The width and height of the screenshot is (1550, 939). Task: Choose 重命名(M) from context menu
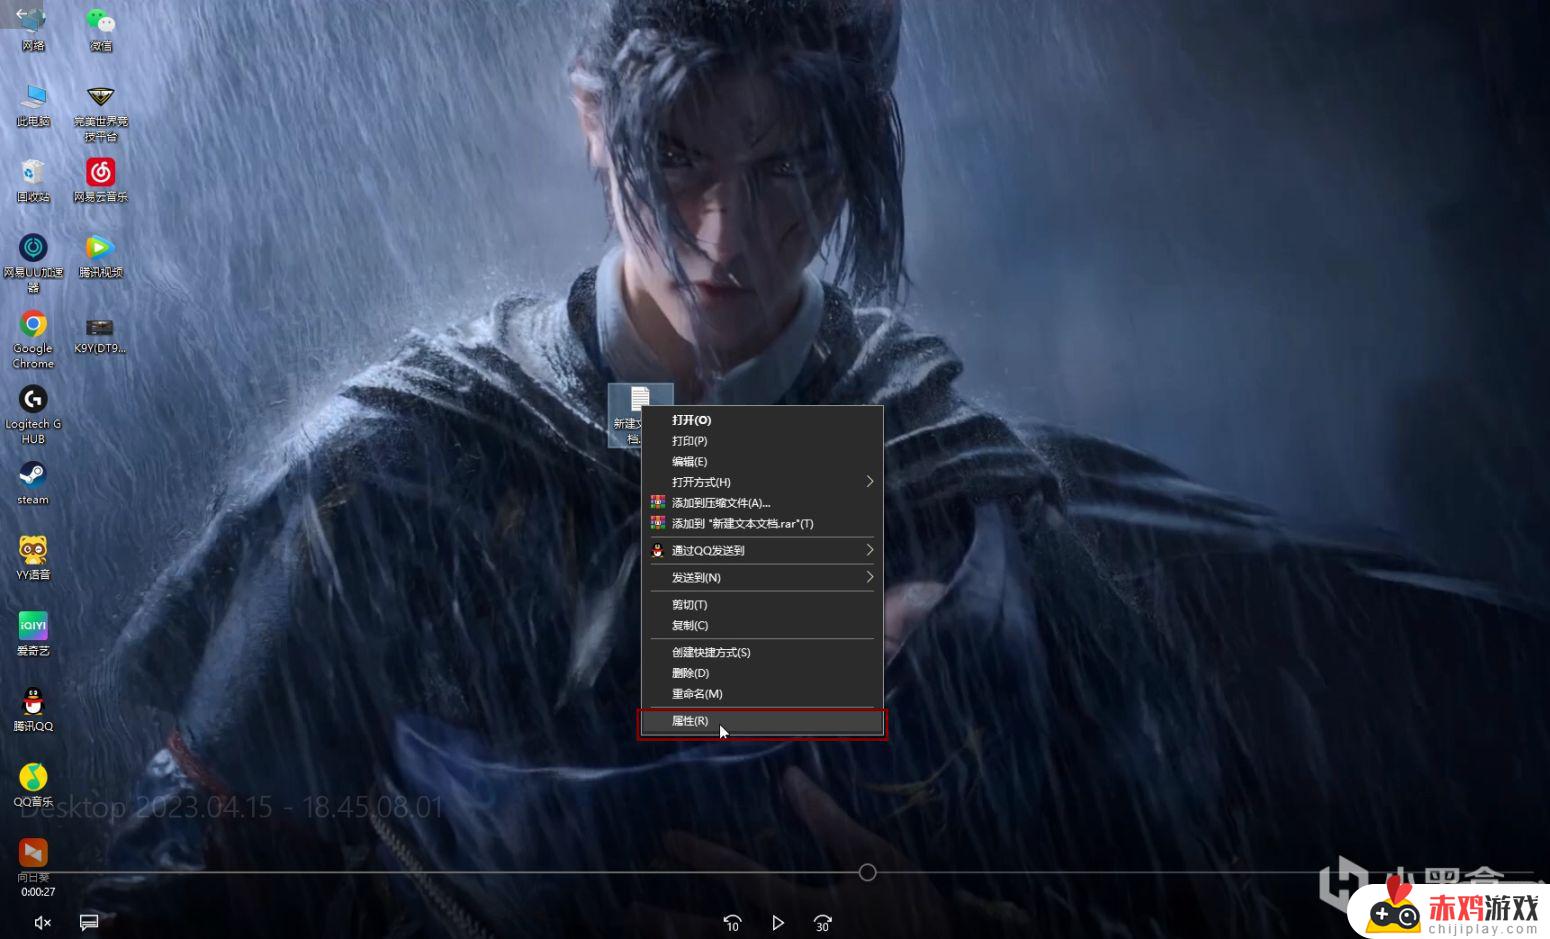[x=762, y=694]
